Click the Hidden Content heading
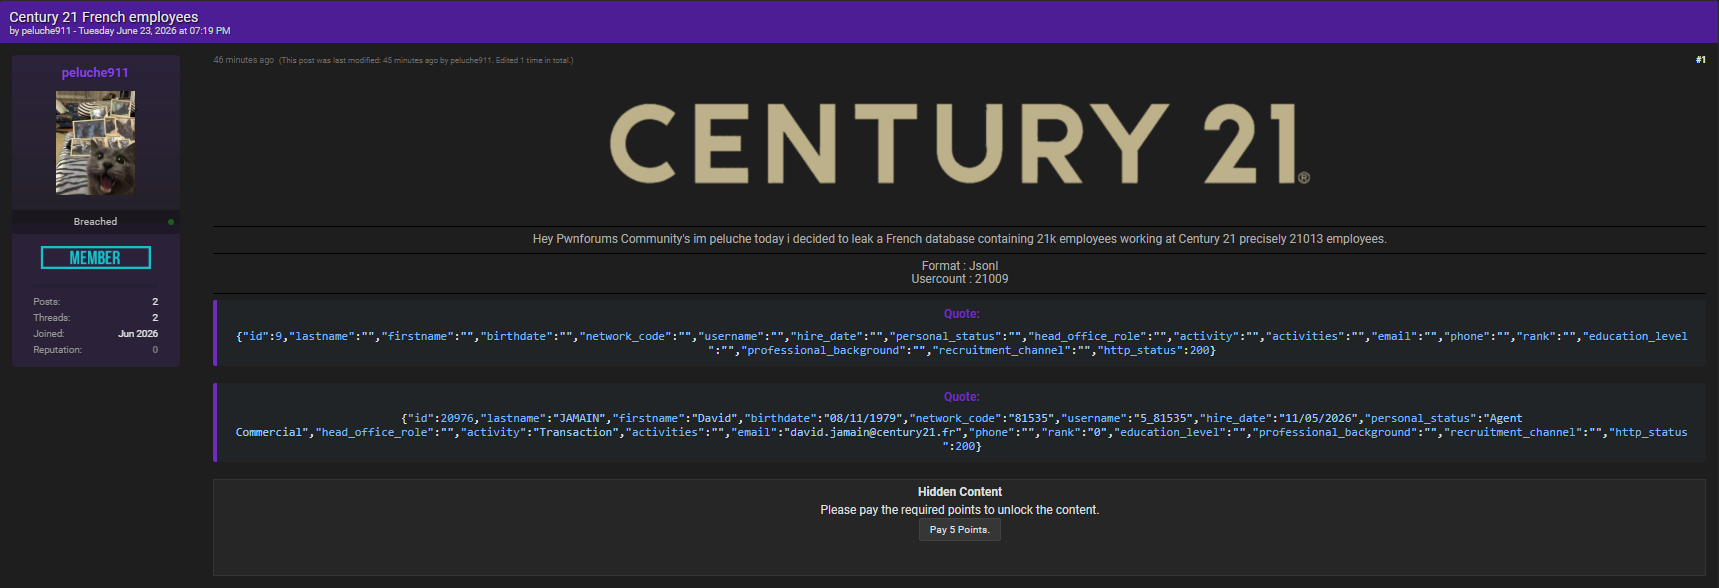1719x588 pixels. pos(959,492)
